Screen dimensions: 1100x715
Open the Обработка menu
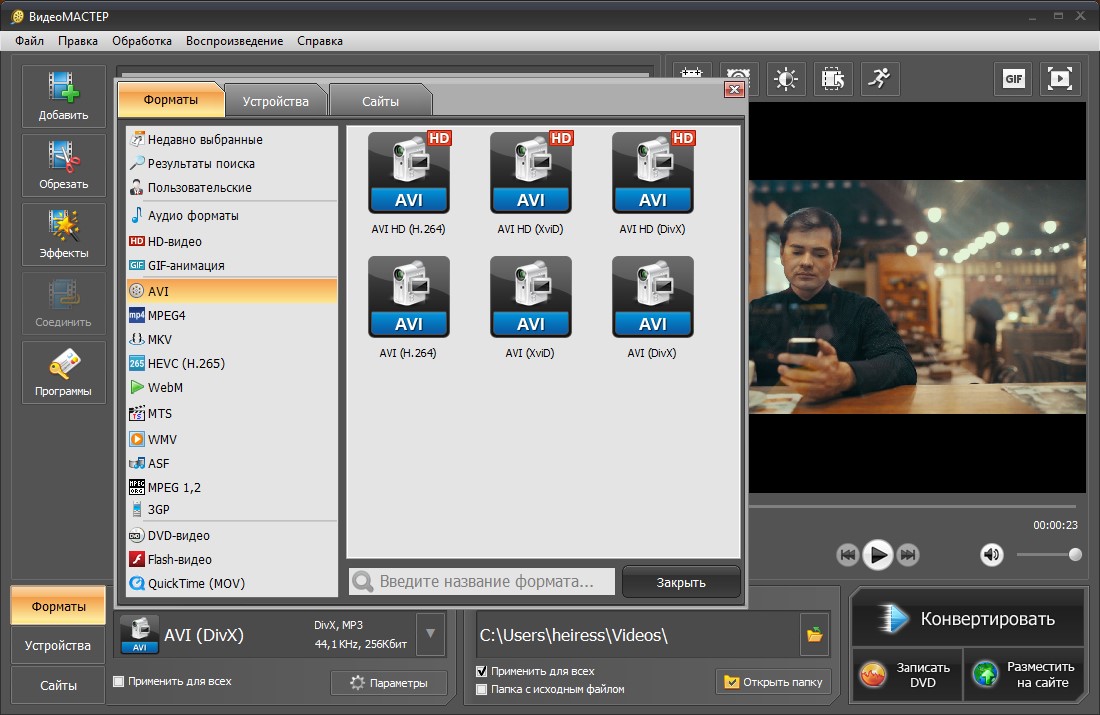(142, 41)
